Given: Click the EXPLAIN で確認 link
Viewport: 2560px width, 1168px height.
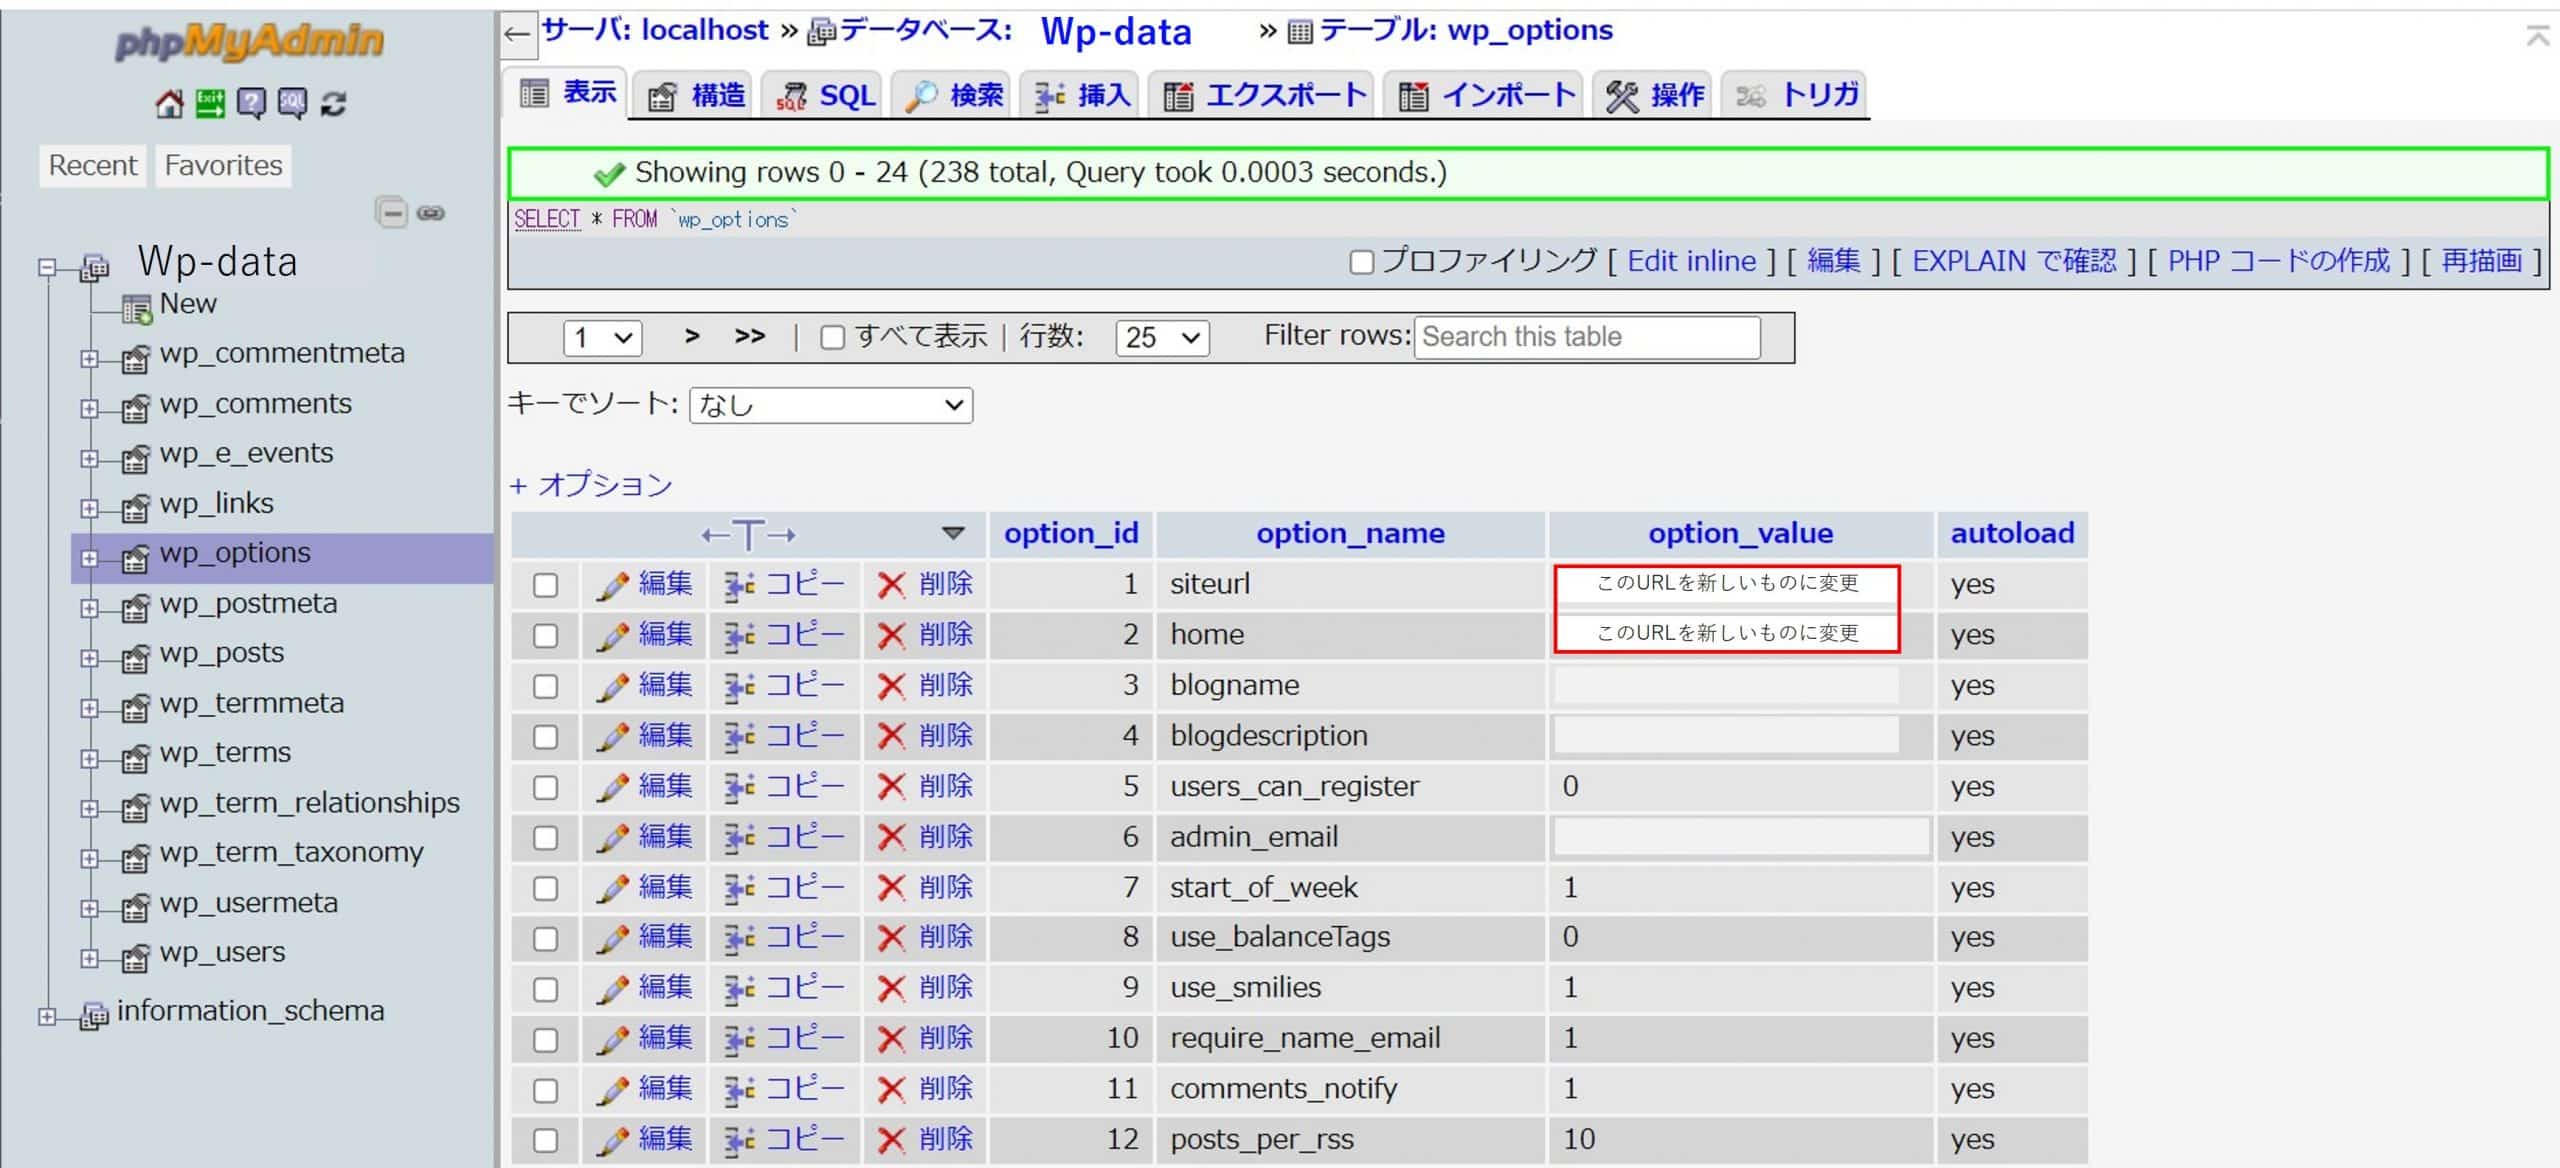Looking at the screenshot, I should click(2014, 262).
